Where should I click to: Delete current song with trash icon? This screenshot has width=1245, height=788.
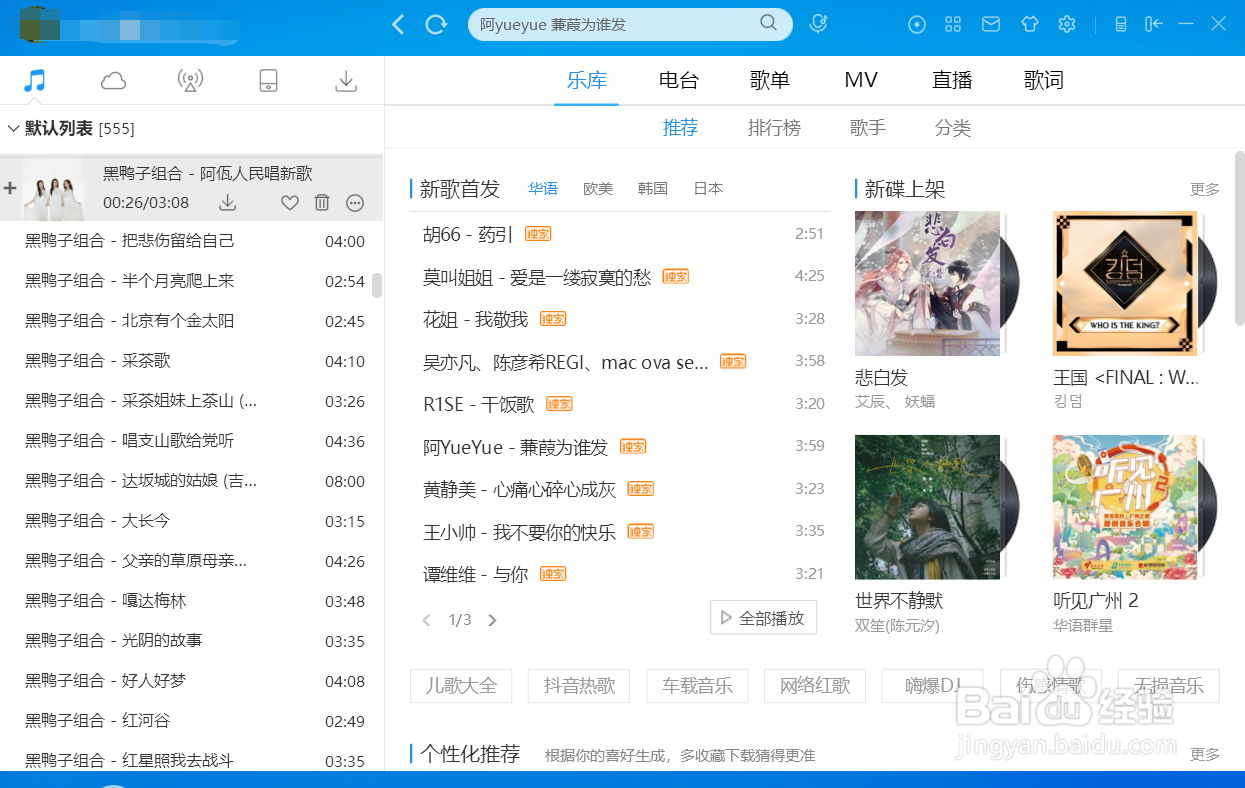(x=322, y=203)
